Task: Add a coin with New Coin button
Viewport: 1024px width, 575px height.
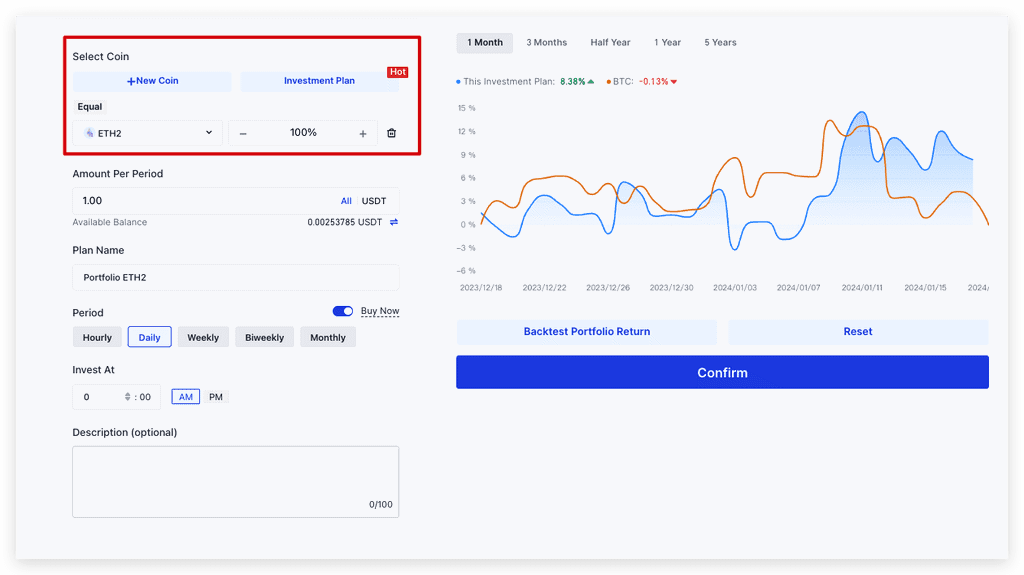Action: click(x=152, y=81)
